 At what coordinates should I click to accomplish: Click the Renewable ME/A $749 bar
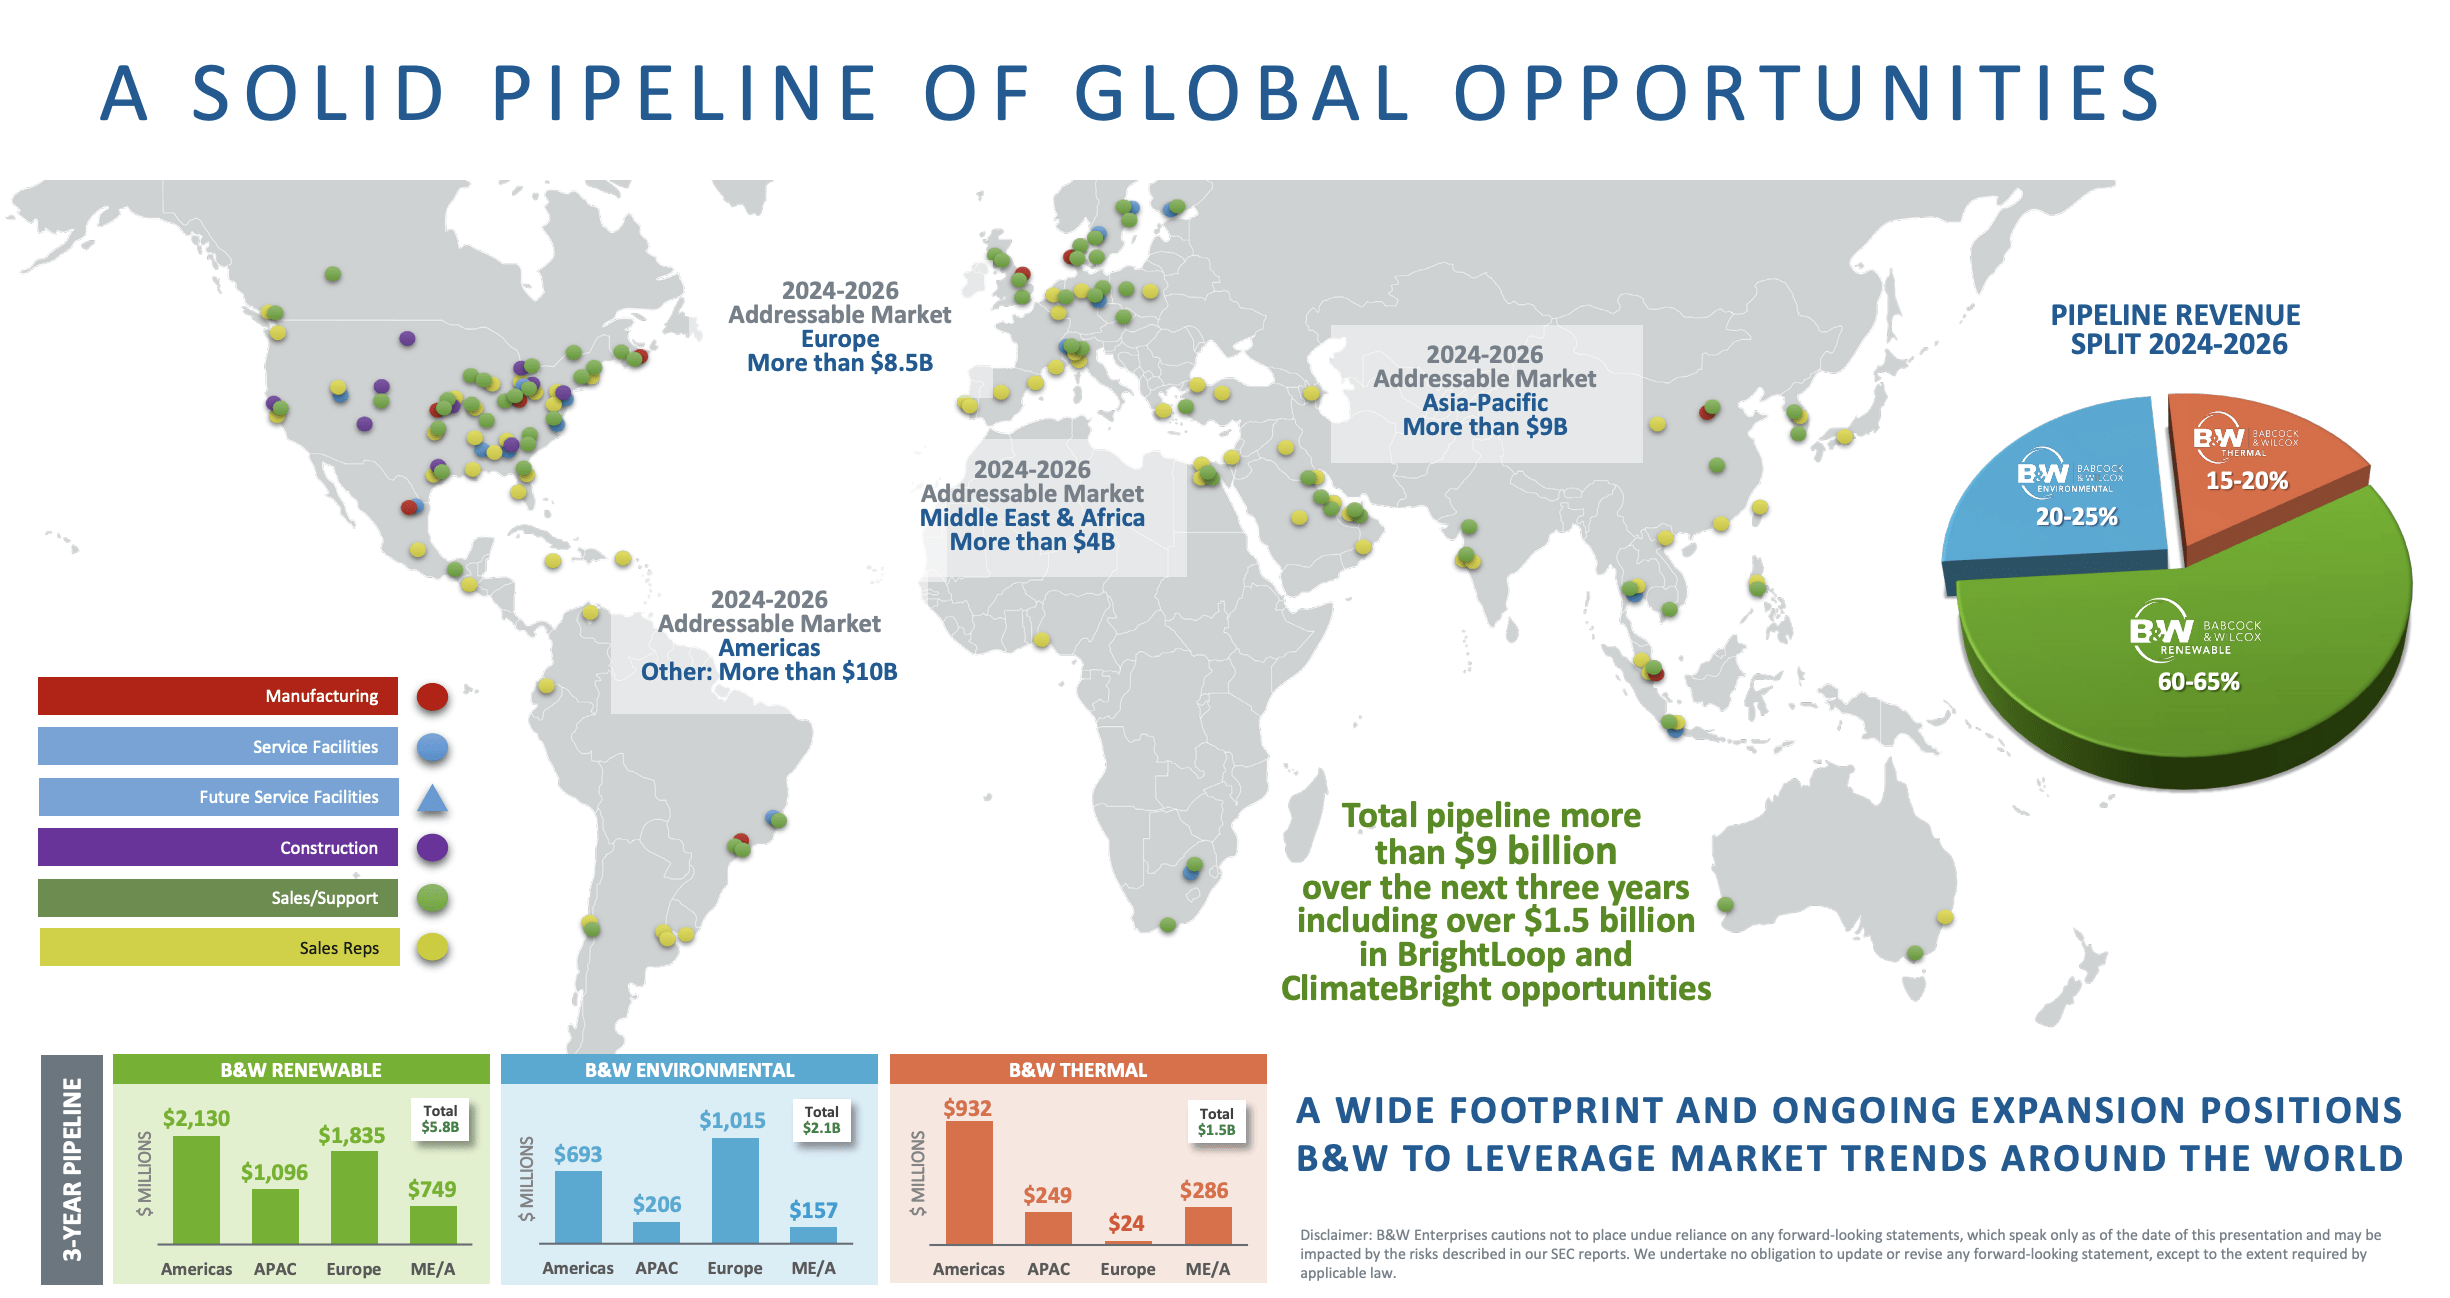point(433,1225)
